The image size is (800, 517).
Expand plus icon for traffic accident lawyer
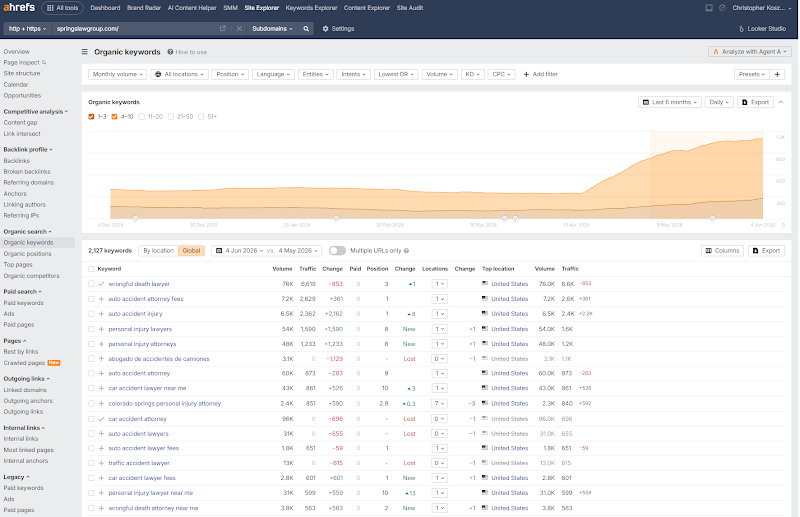point(102,463)
